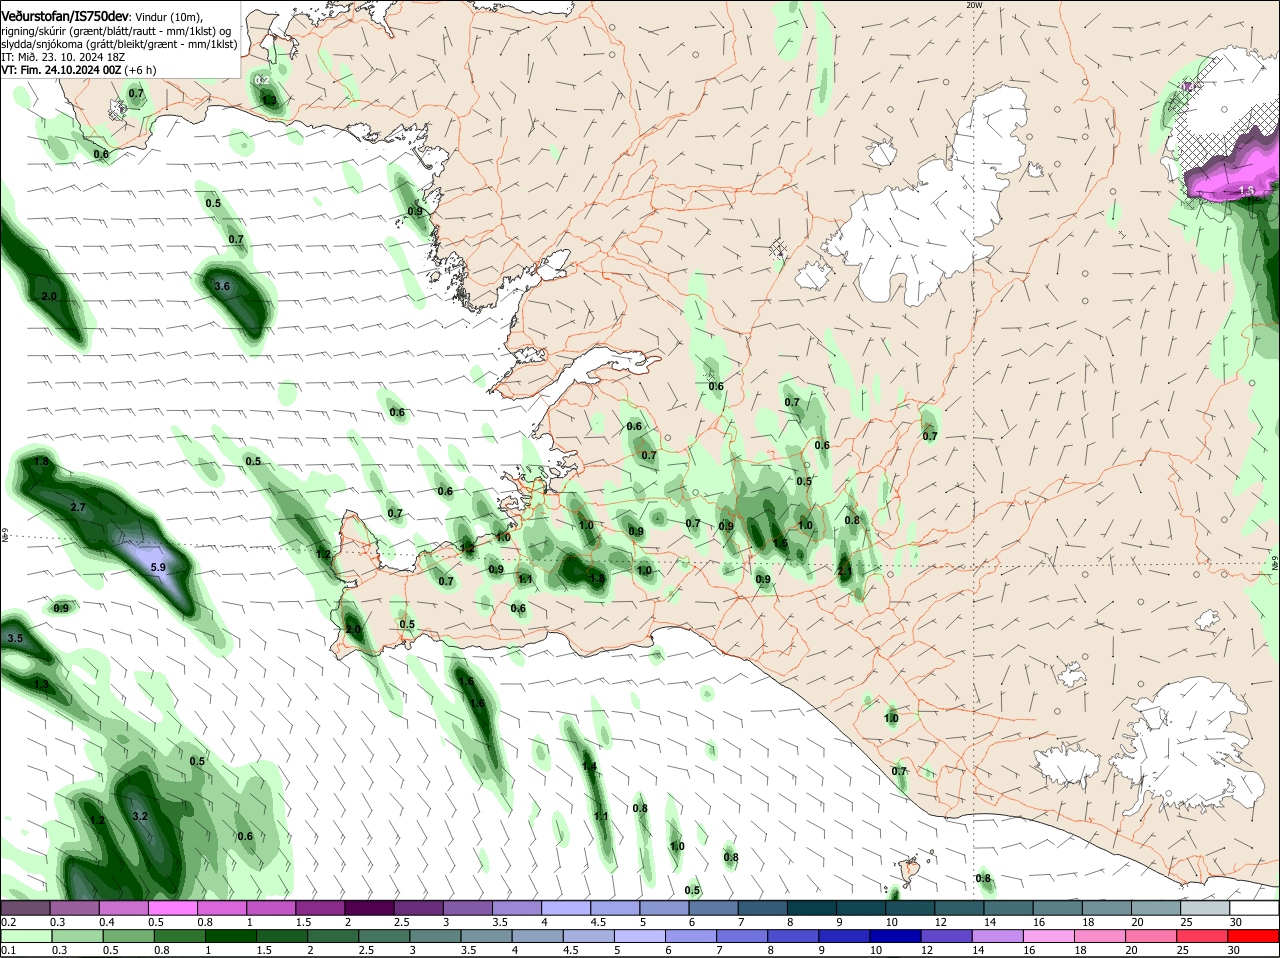Select top legend row swatch labeled 0.4
Screen dimensions: 1280x958
click(123, 908)
